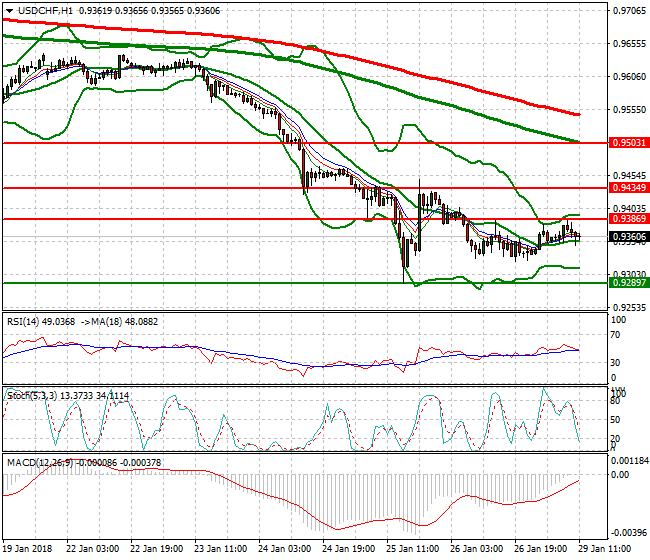The height and width of the screenshot is (560, 650).
Task: Click the open price value 0.93619
Action: [x=95, y=11]
